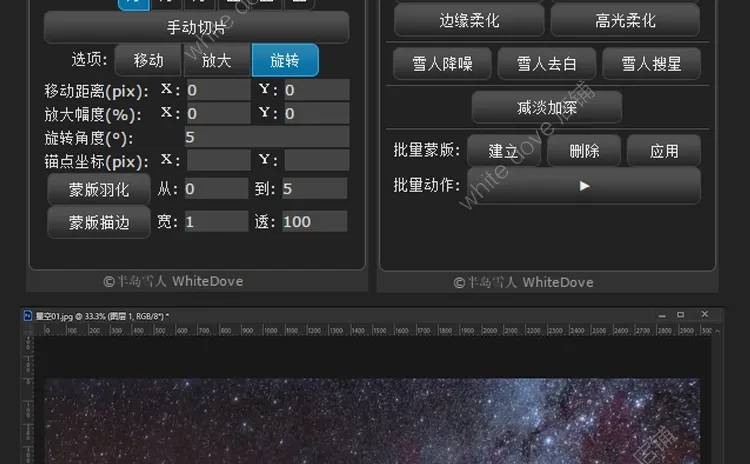
Task: Click the 边缘柔化 button
Action: coord(469,20)
